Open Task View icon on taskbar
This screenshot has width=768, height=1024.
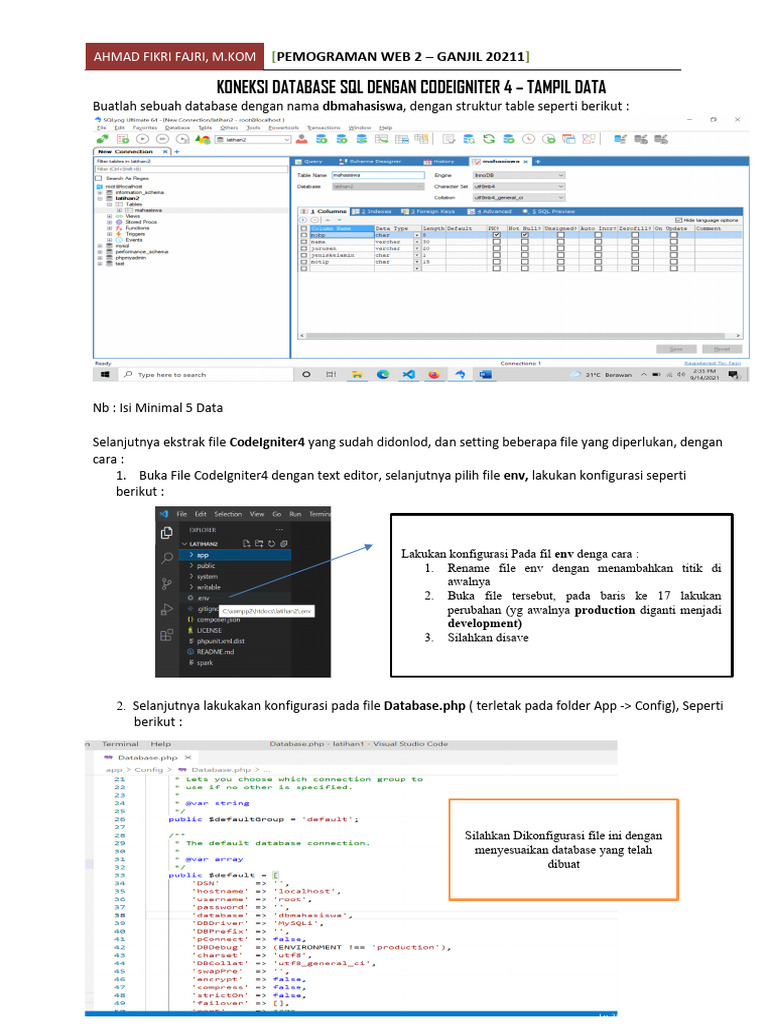pos(331,374)
